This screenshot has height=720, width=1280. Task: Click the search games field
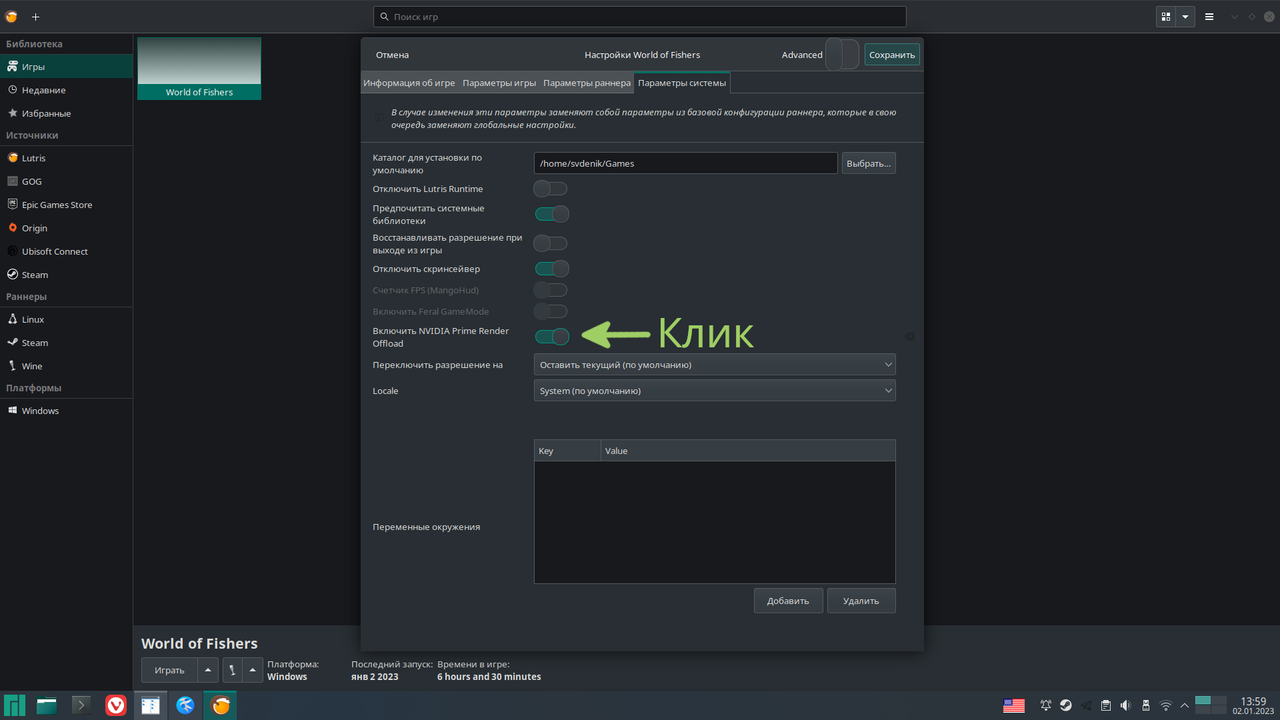pos(640,17)
